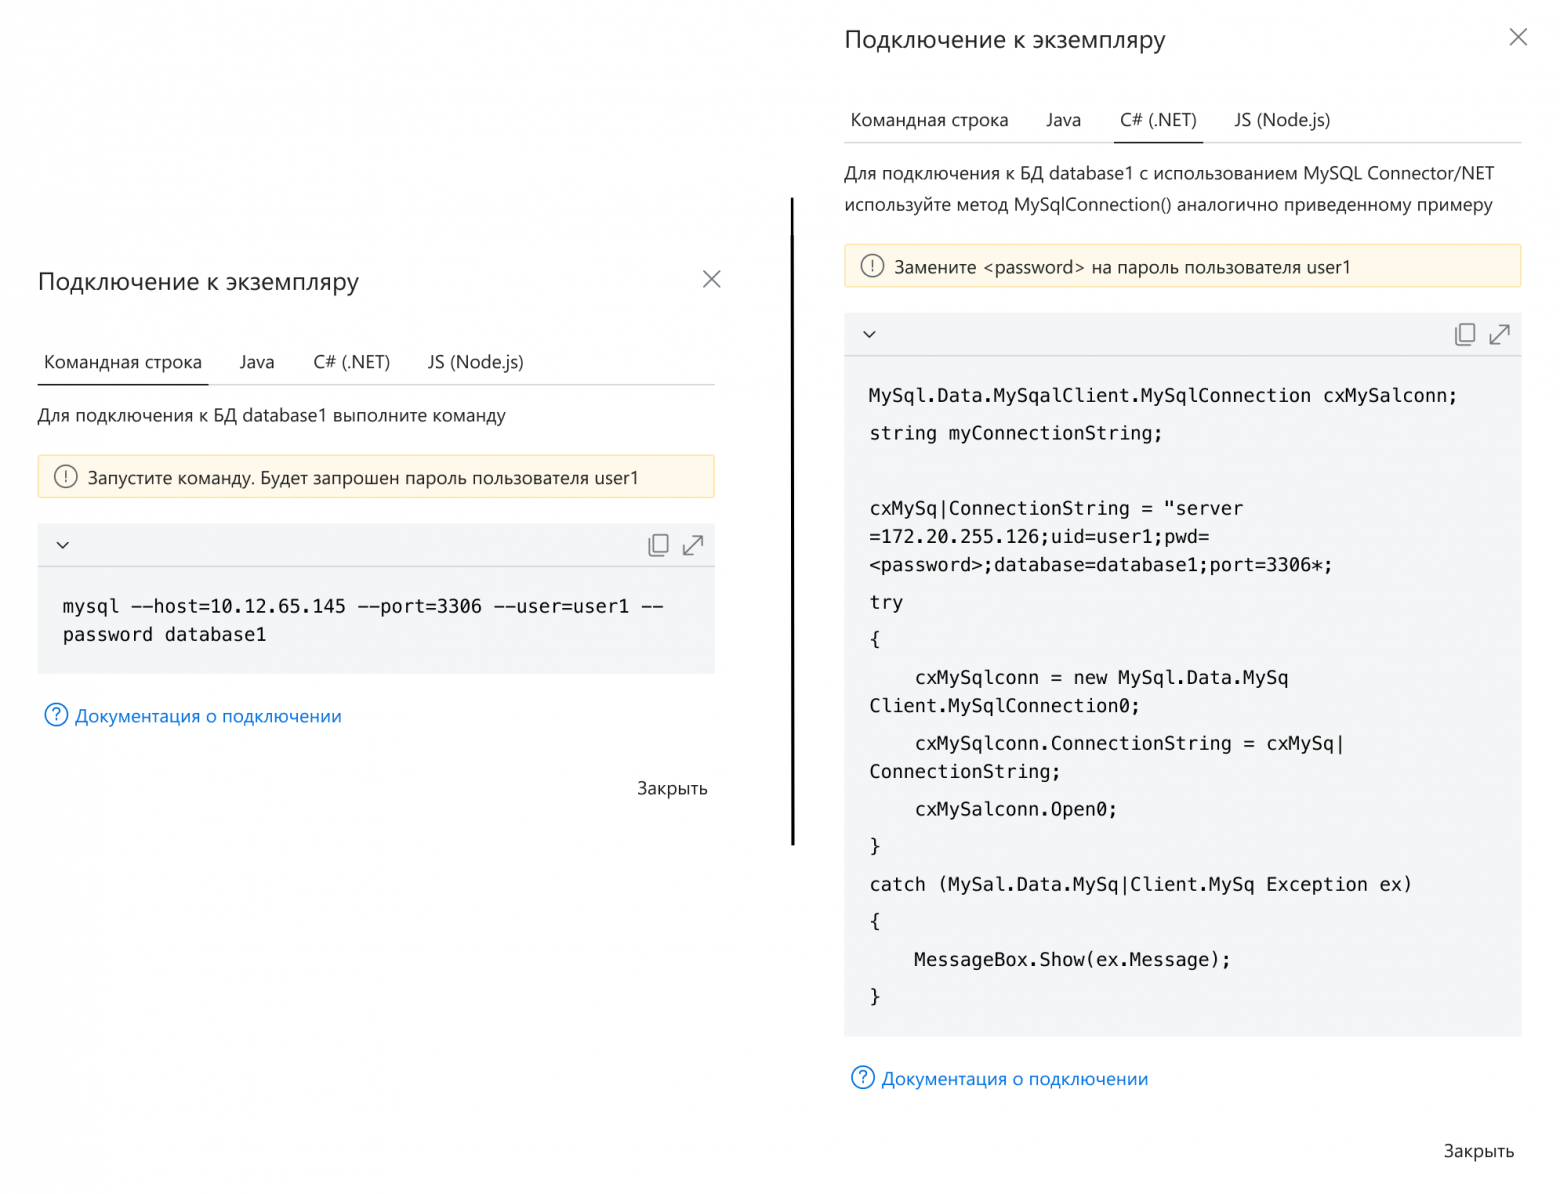Viewport: 1560px width, 1194px height.
Task: Select 'Командная строка' tab in right dialog
Action: pyautogui.click(x=929, y=120)
